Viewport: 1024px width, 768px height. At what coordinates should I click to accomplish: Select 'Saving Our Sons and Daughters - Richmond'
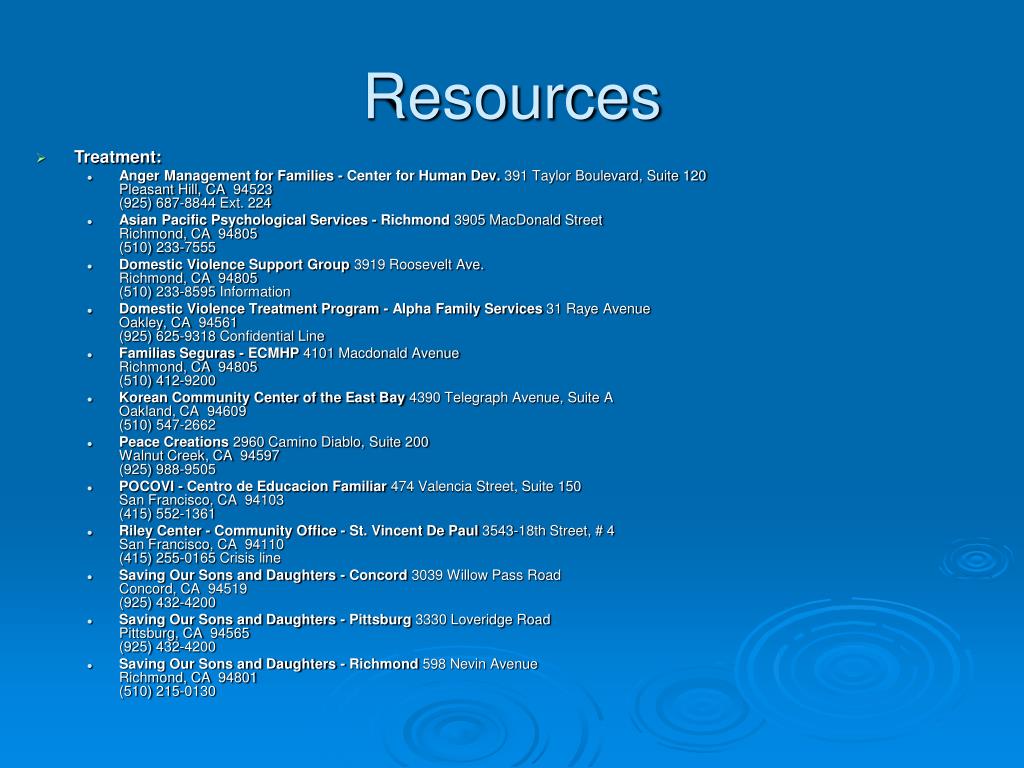pos(268,664)
